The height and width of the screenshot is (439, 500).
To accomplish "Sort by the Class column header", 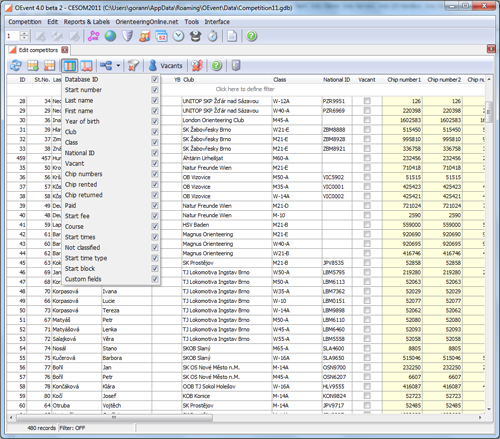I will point(297,79).
